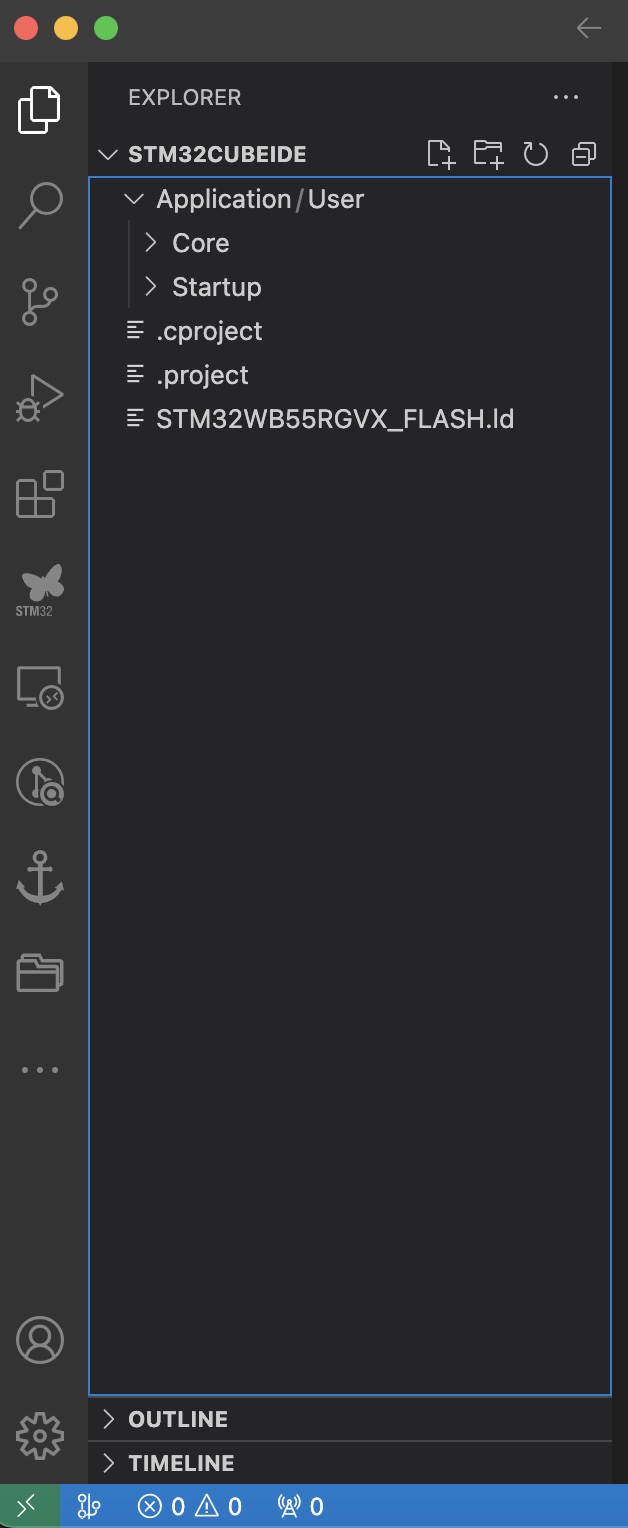Image resolution: width=628 pixels, height=1528 pixels.
Task: Collapse all folders in explorer
Action: (x=584, y=154)
